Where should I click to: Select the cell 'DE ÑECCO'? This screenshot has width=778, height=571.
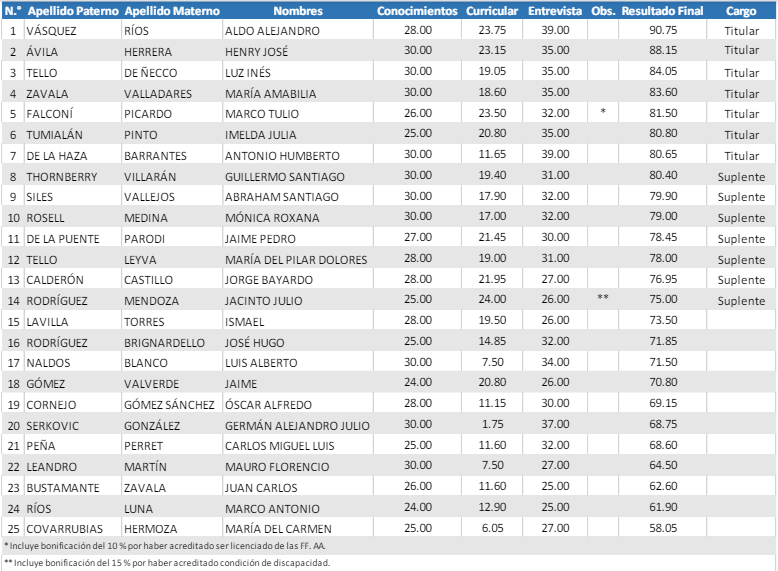click(150, 73)
